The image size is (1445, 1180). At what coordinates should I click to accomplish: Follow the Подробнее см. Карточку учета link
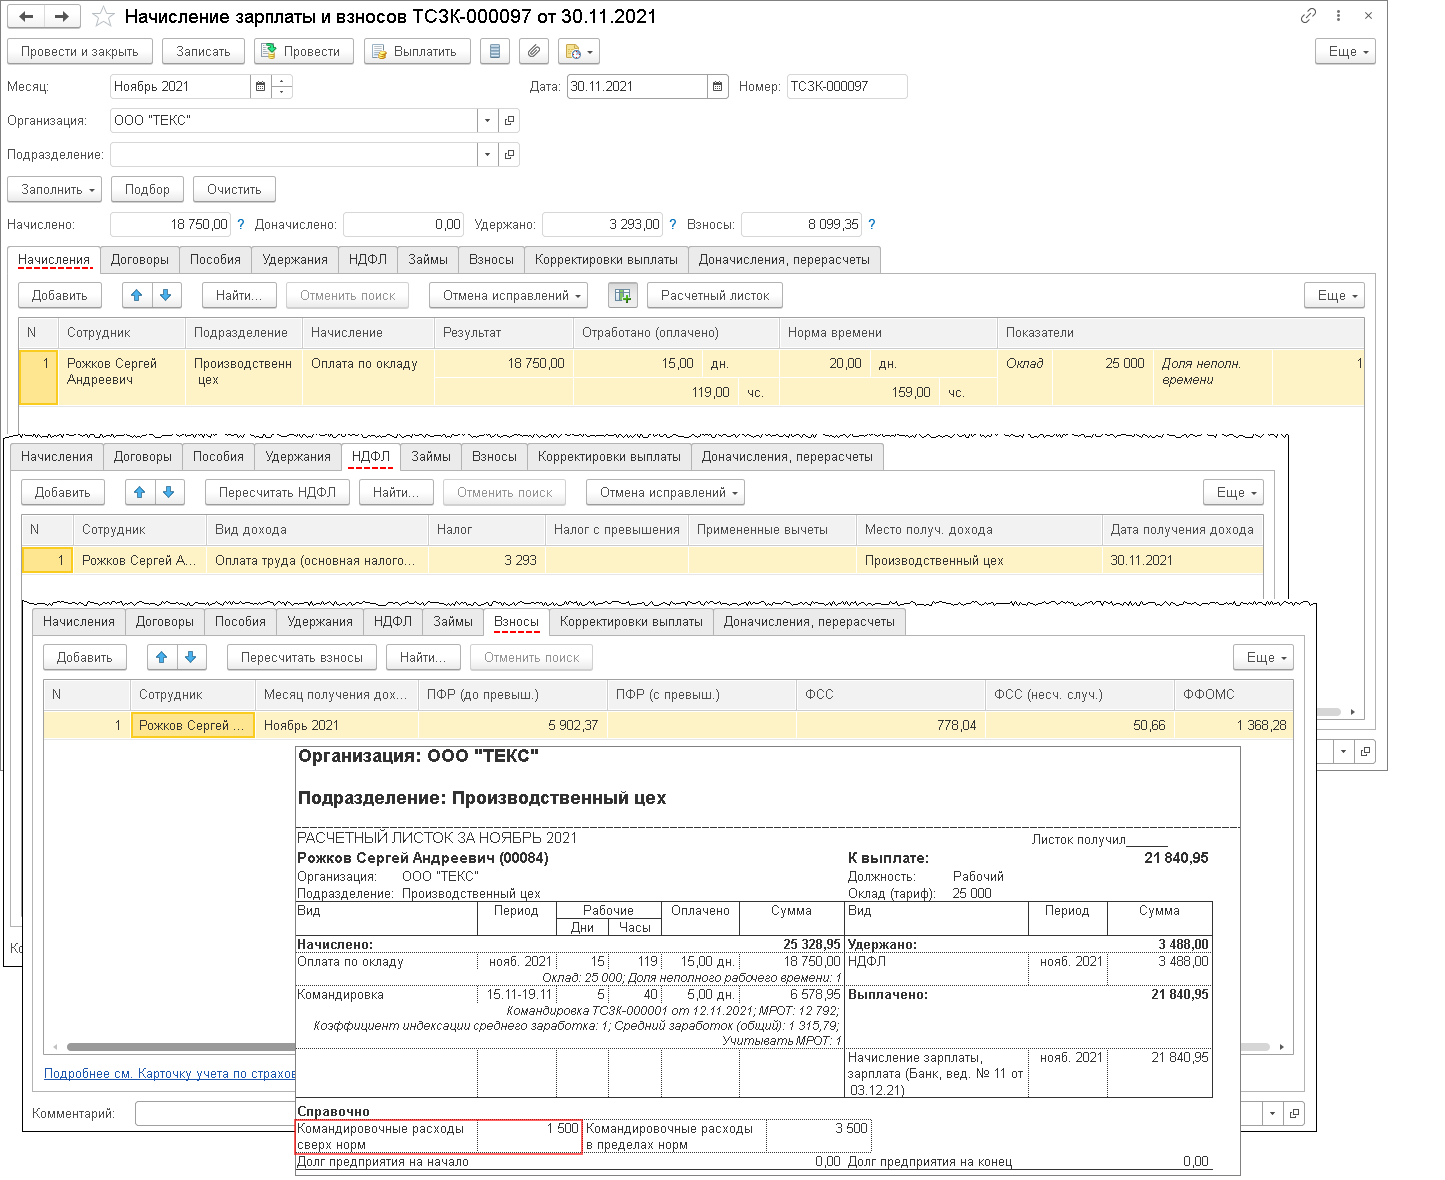170,1074
